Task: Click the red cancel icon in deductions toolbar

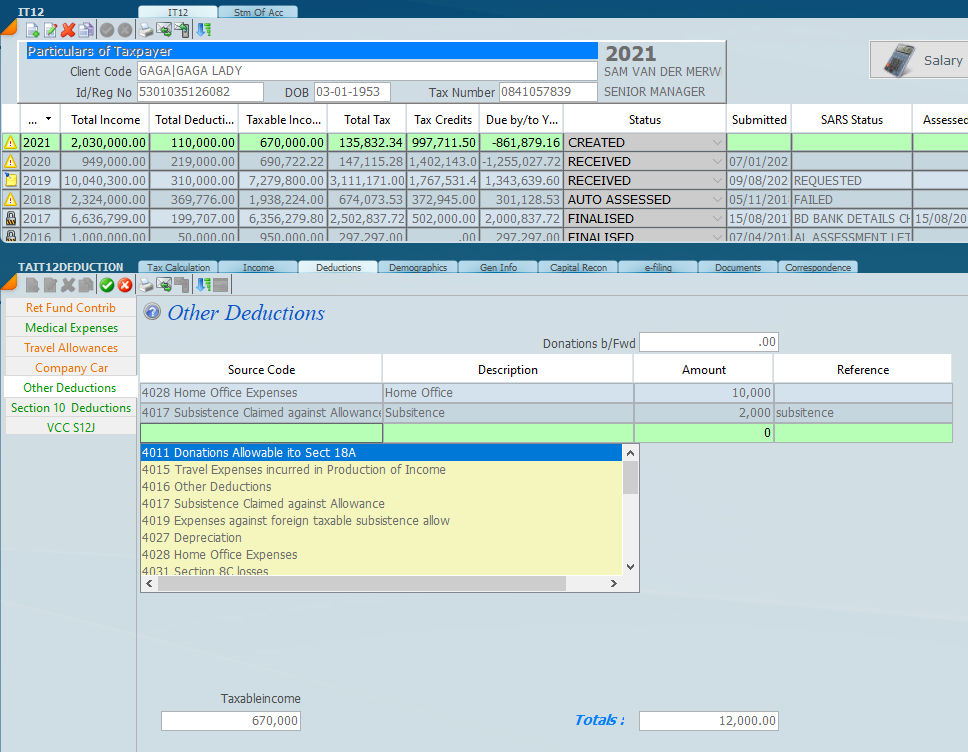Action: (x=125, y=285)
